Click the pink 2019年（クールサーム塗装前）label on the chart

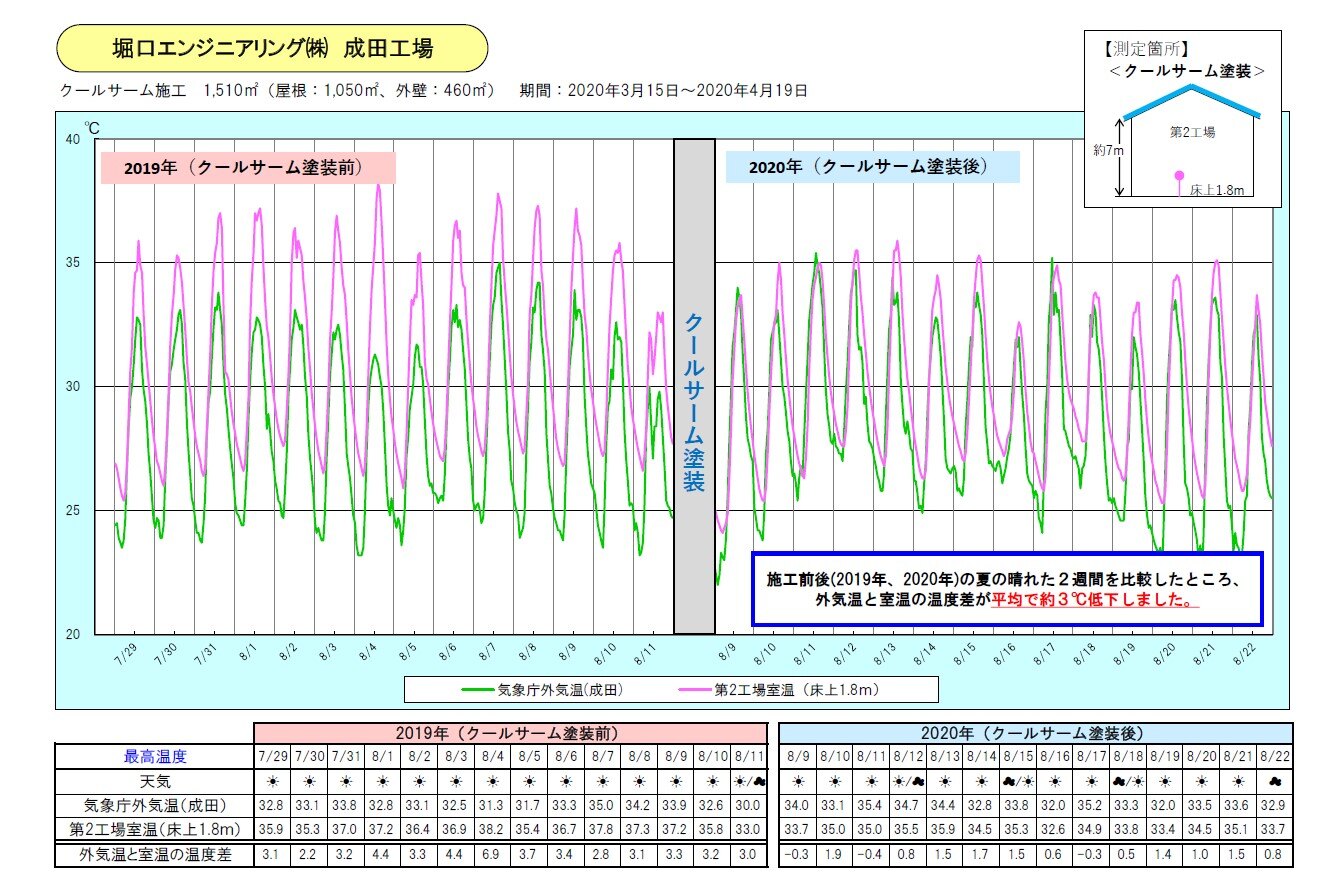click(x=248, y=167)
